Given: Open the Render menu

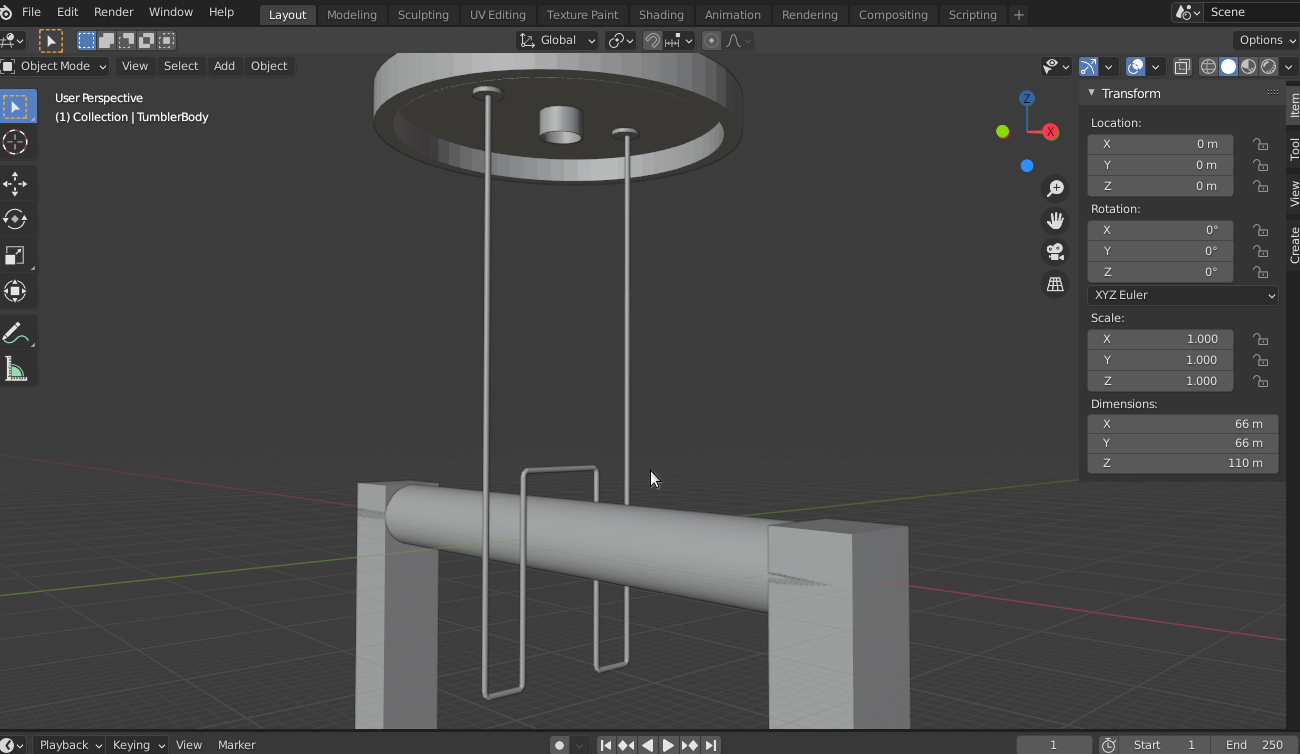Looking at the screenshot, I should (113, 12).
